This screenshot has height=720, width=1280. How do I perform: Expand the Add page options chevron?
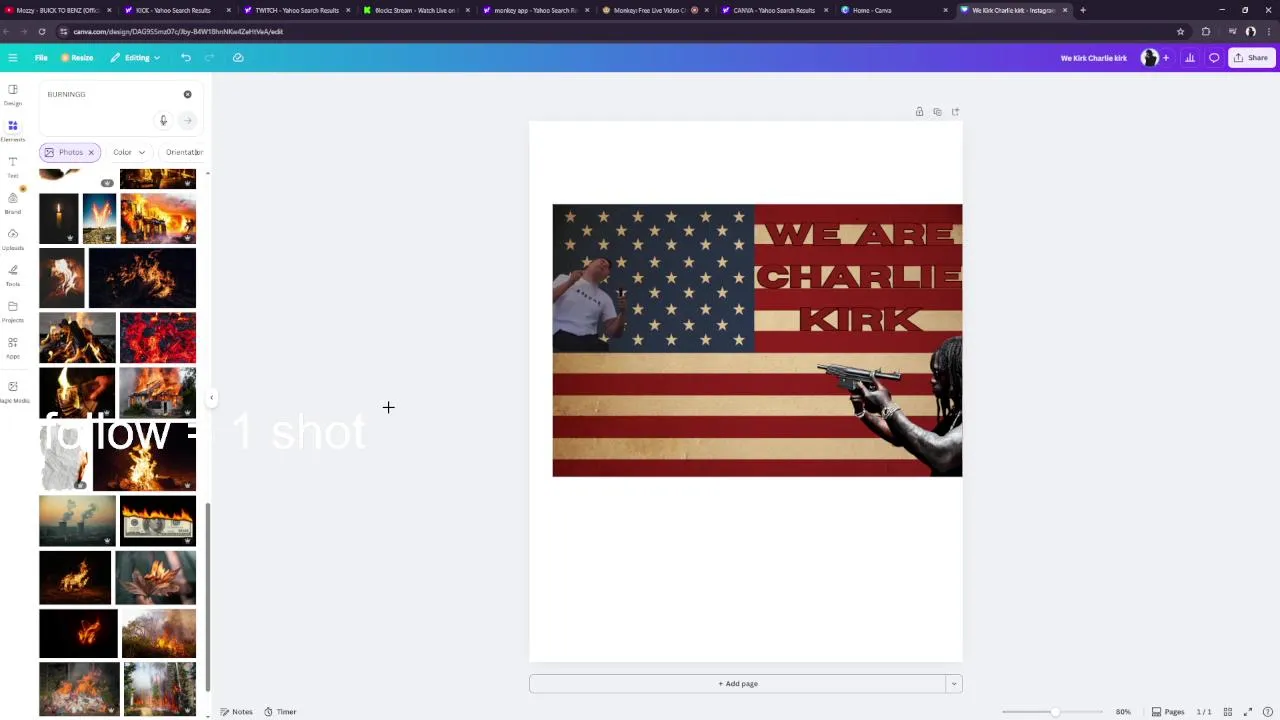tap(954, 684)
